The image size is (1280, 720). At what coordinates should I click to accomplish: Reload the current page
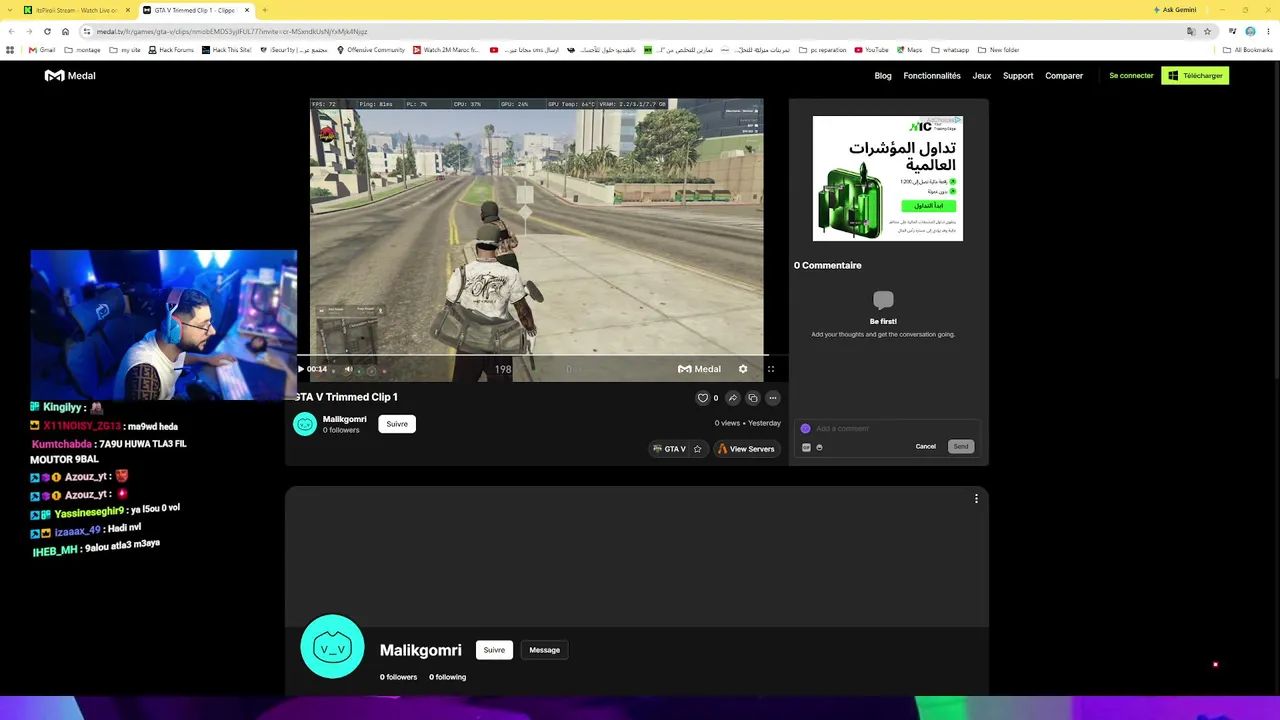(x=47, y=31)
